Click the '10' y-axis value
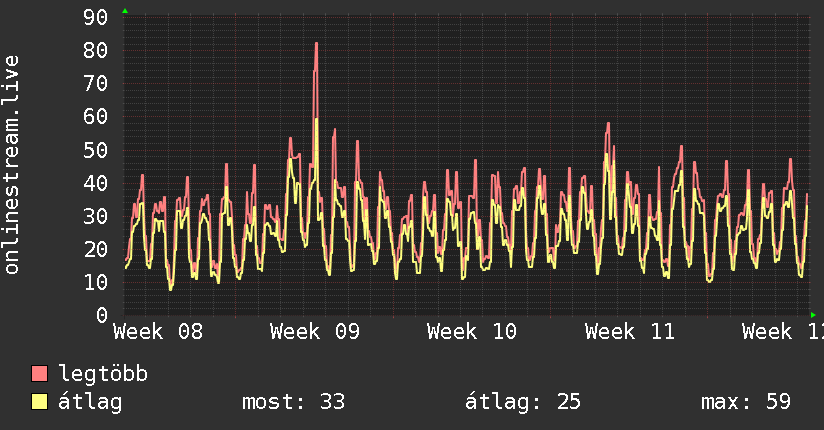The width and height of the screenshot is (824, 430). [x=95, y=283]
